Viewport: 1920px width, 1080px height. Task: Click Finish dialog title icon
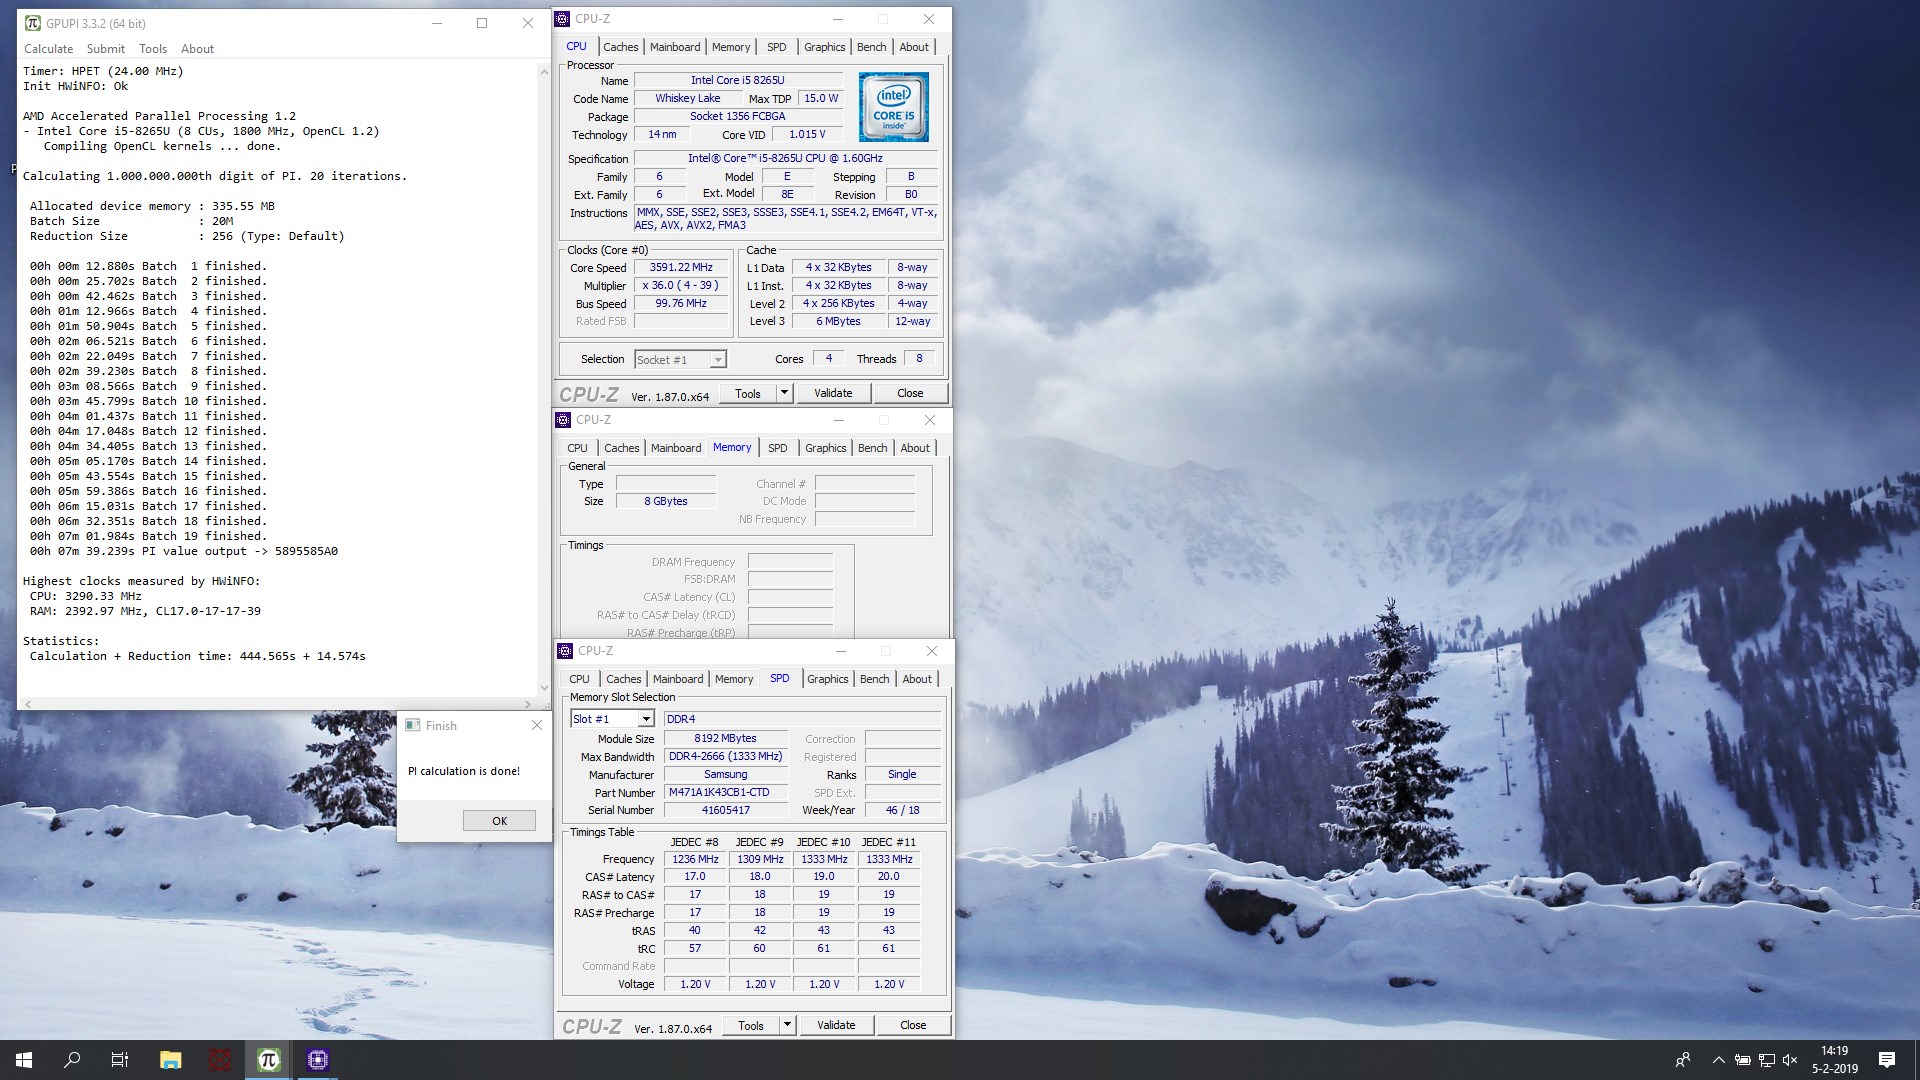click(x=413, y=726)
